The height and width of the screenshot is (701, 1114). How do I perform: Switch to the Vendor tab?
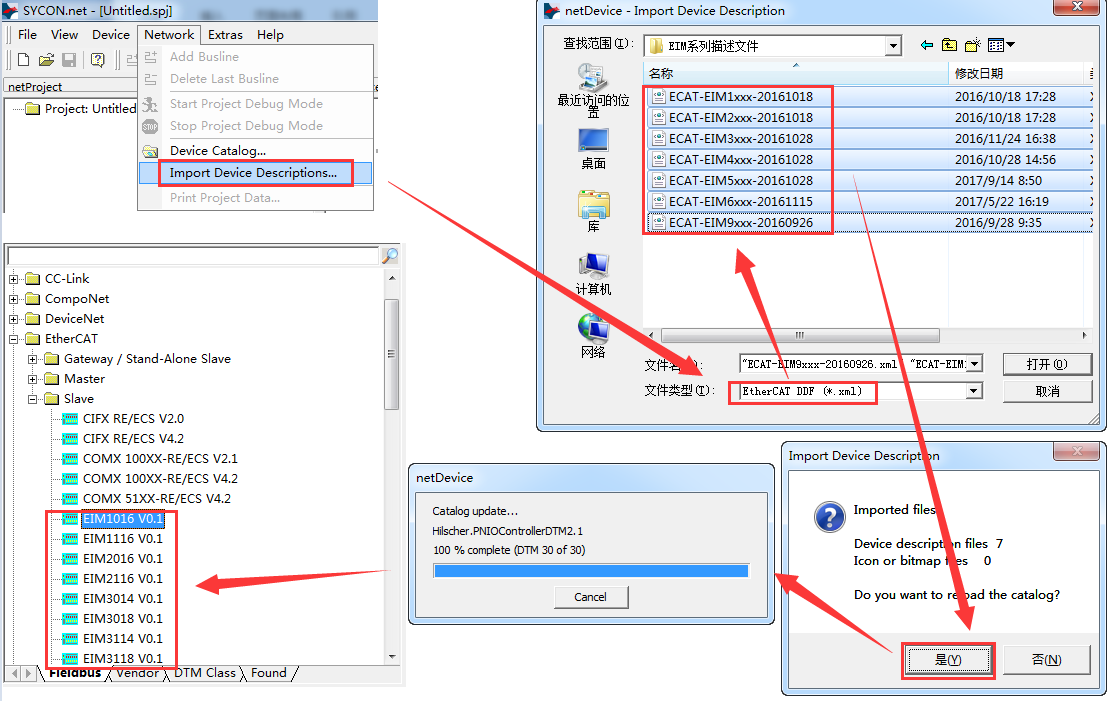click(x=137, y=673)
